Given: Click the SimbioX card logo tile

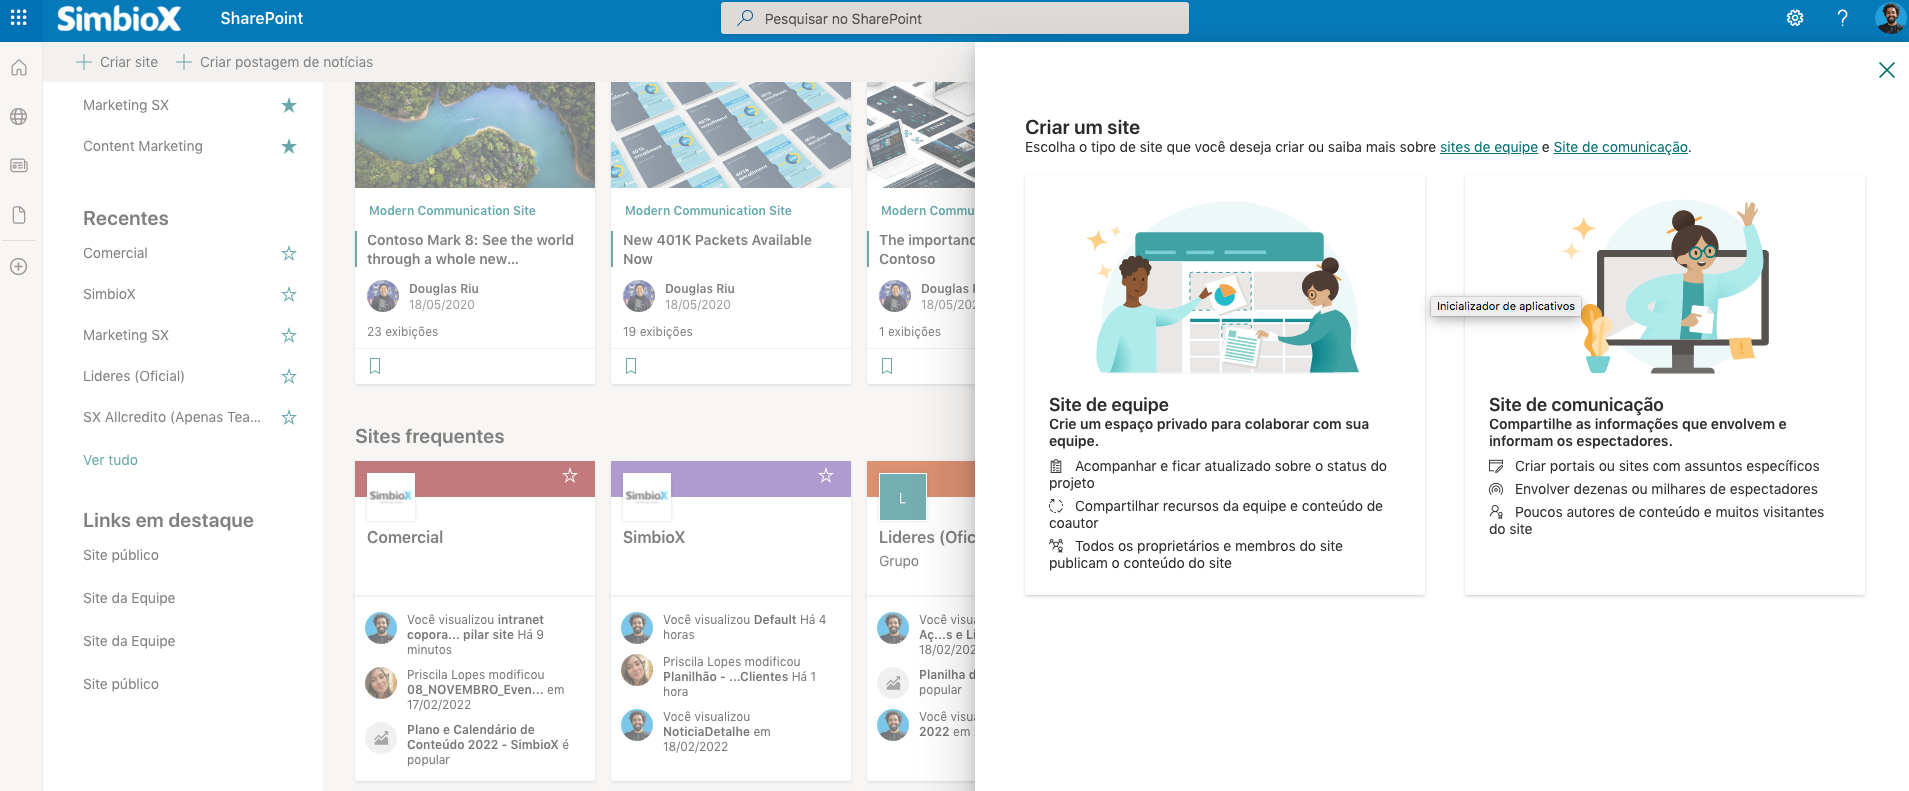Looking at the screenshot, I should (x=647, y=496).
